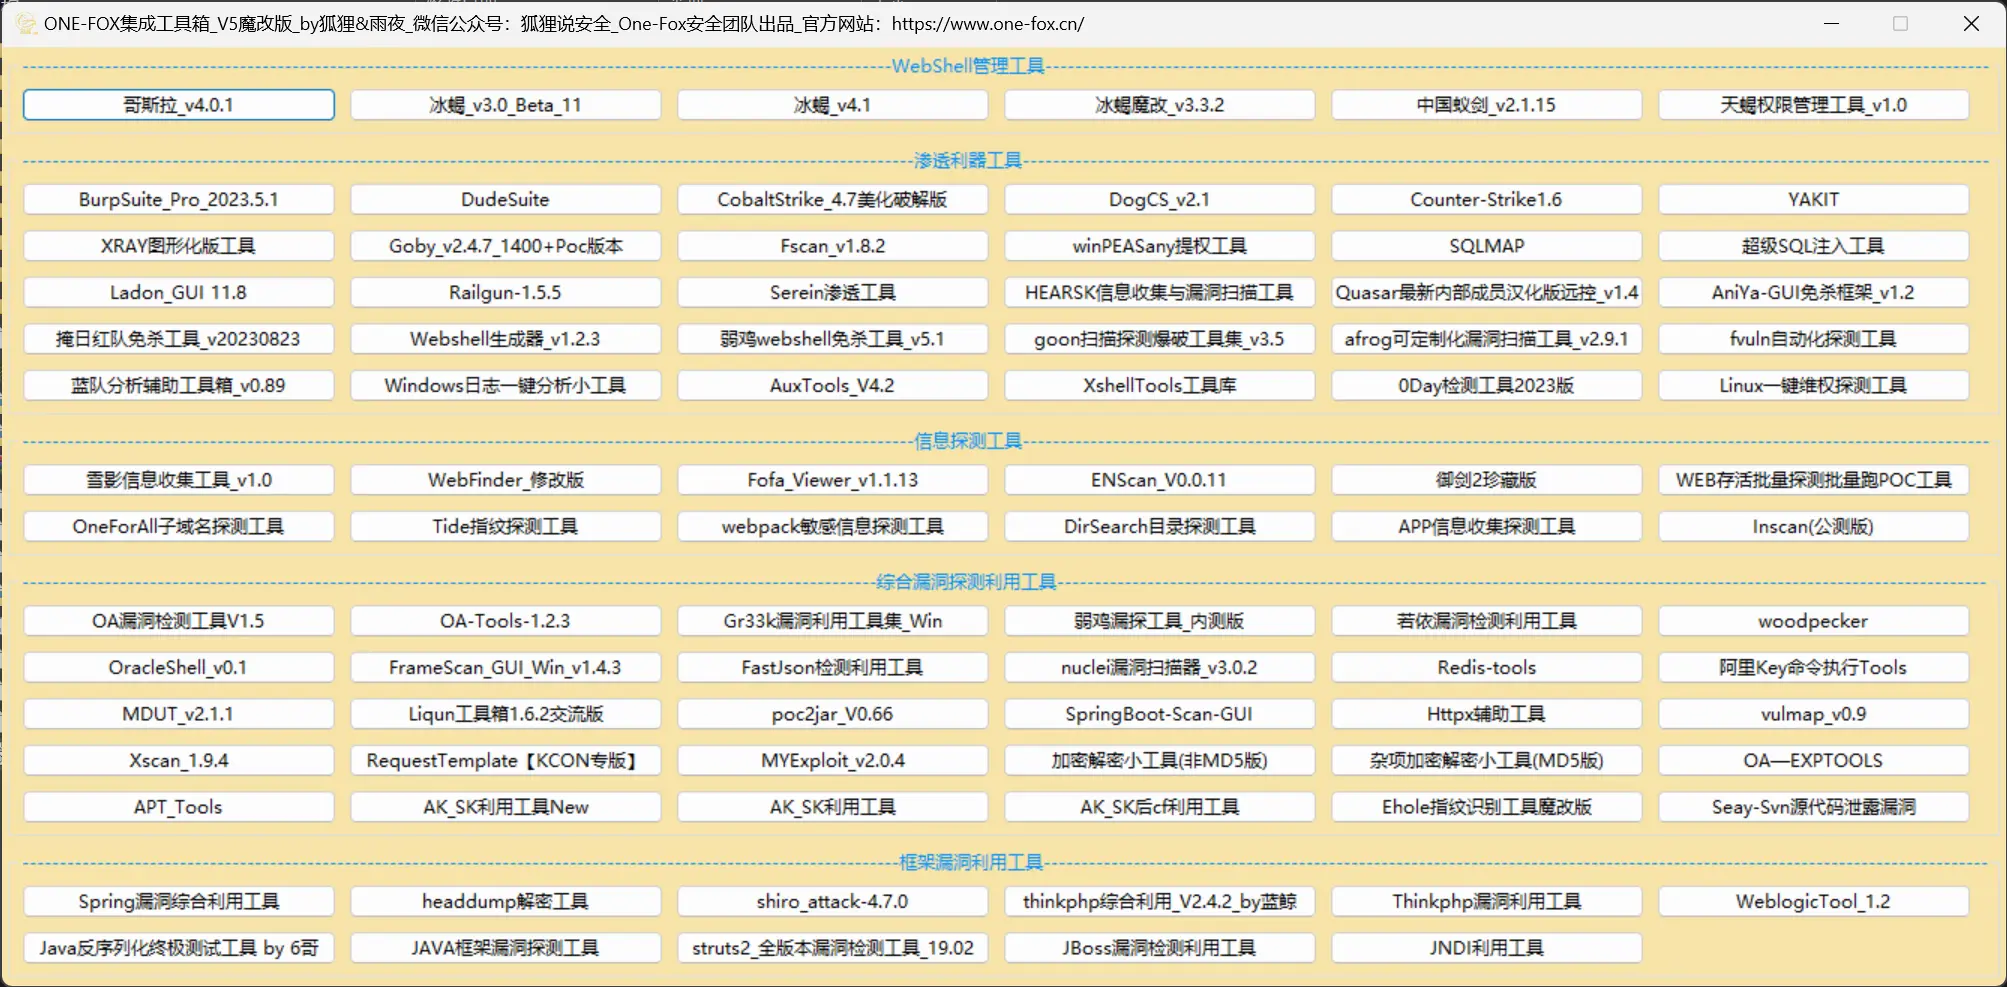Click the YAKIT button
Image resolution: width=2007 pixels, height=987 pixels.
click(1813, 199)
